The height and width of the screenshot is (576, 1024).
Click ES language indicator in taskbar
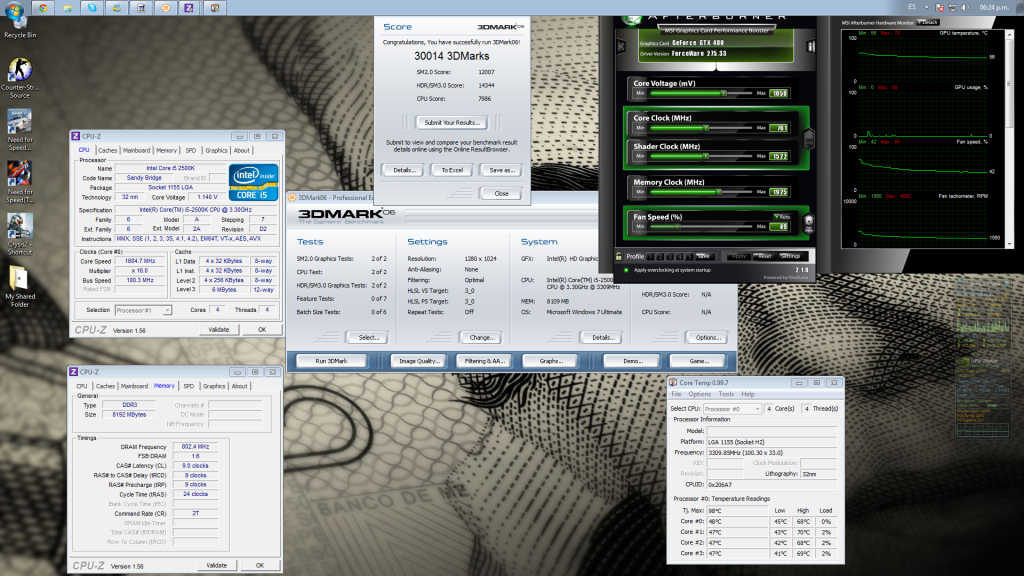point(912,8)
